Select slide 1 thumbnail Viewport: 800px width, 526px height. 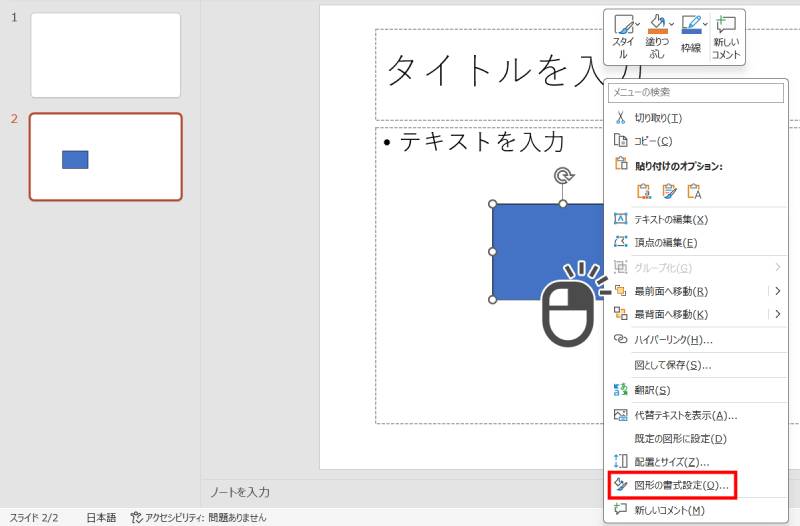point(106,55)
